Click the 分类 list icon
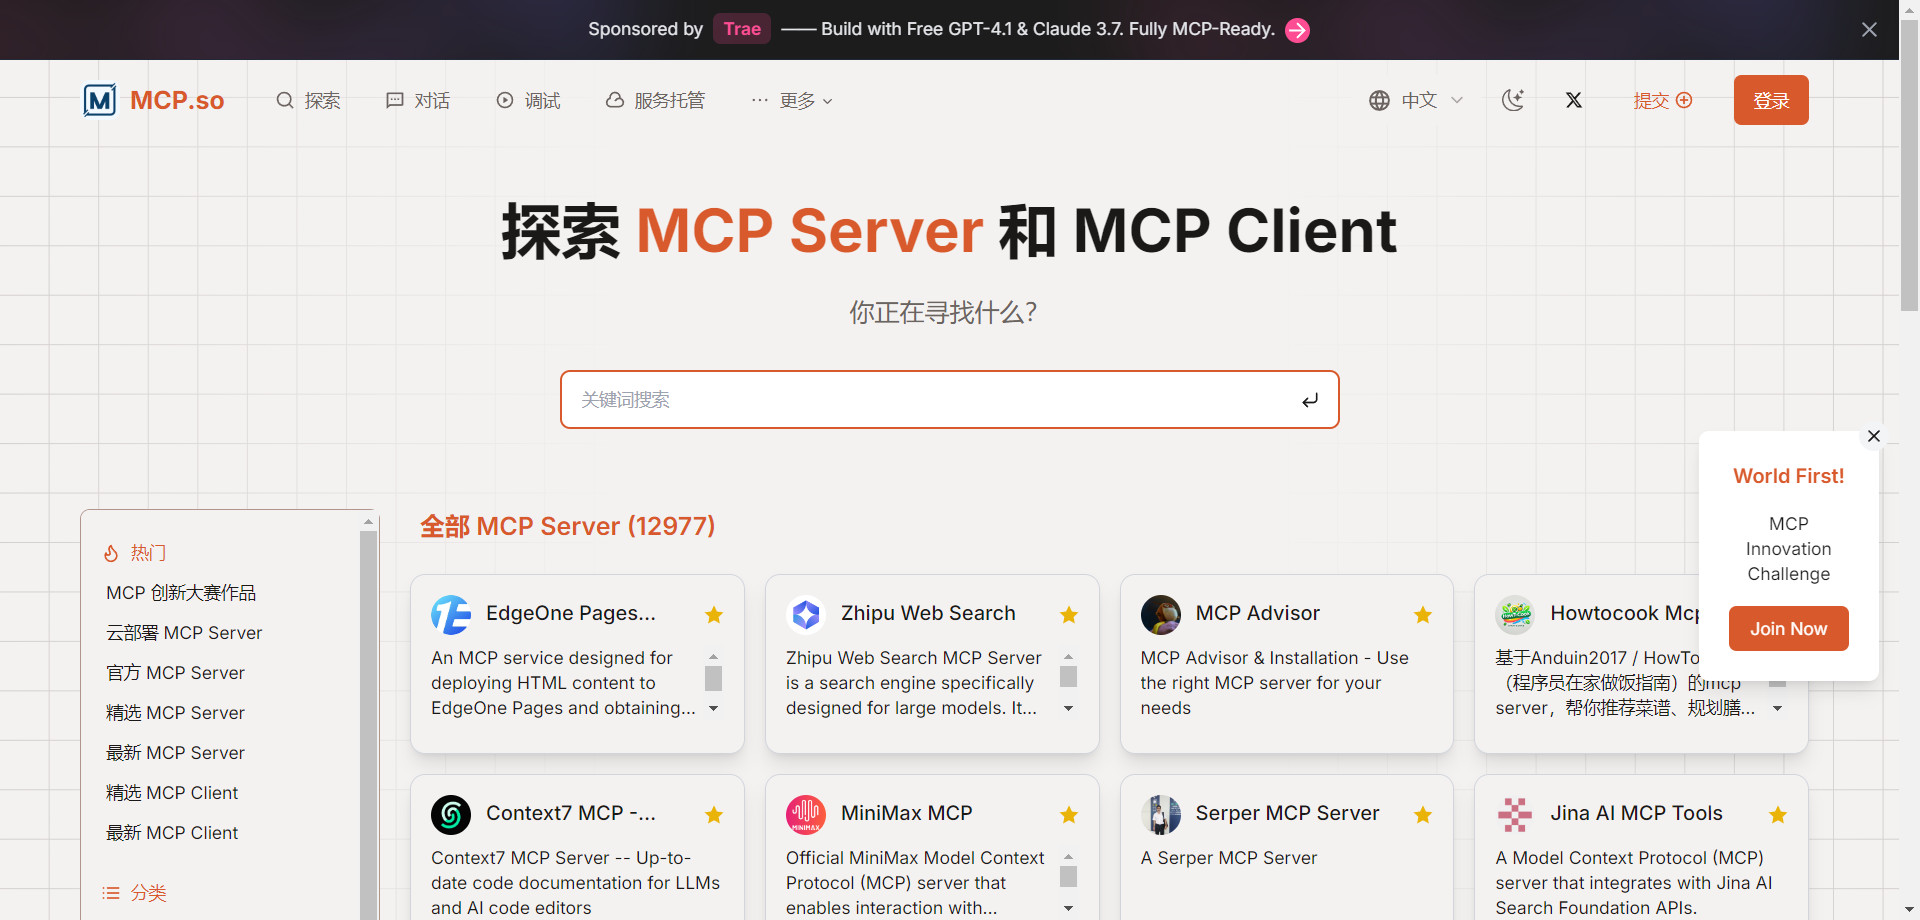 pos(111,893)
